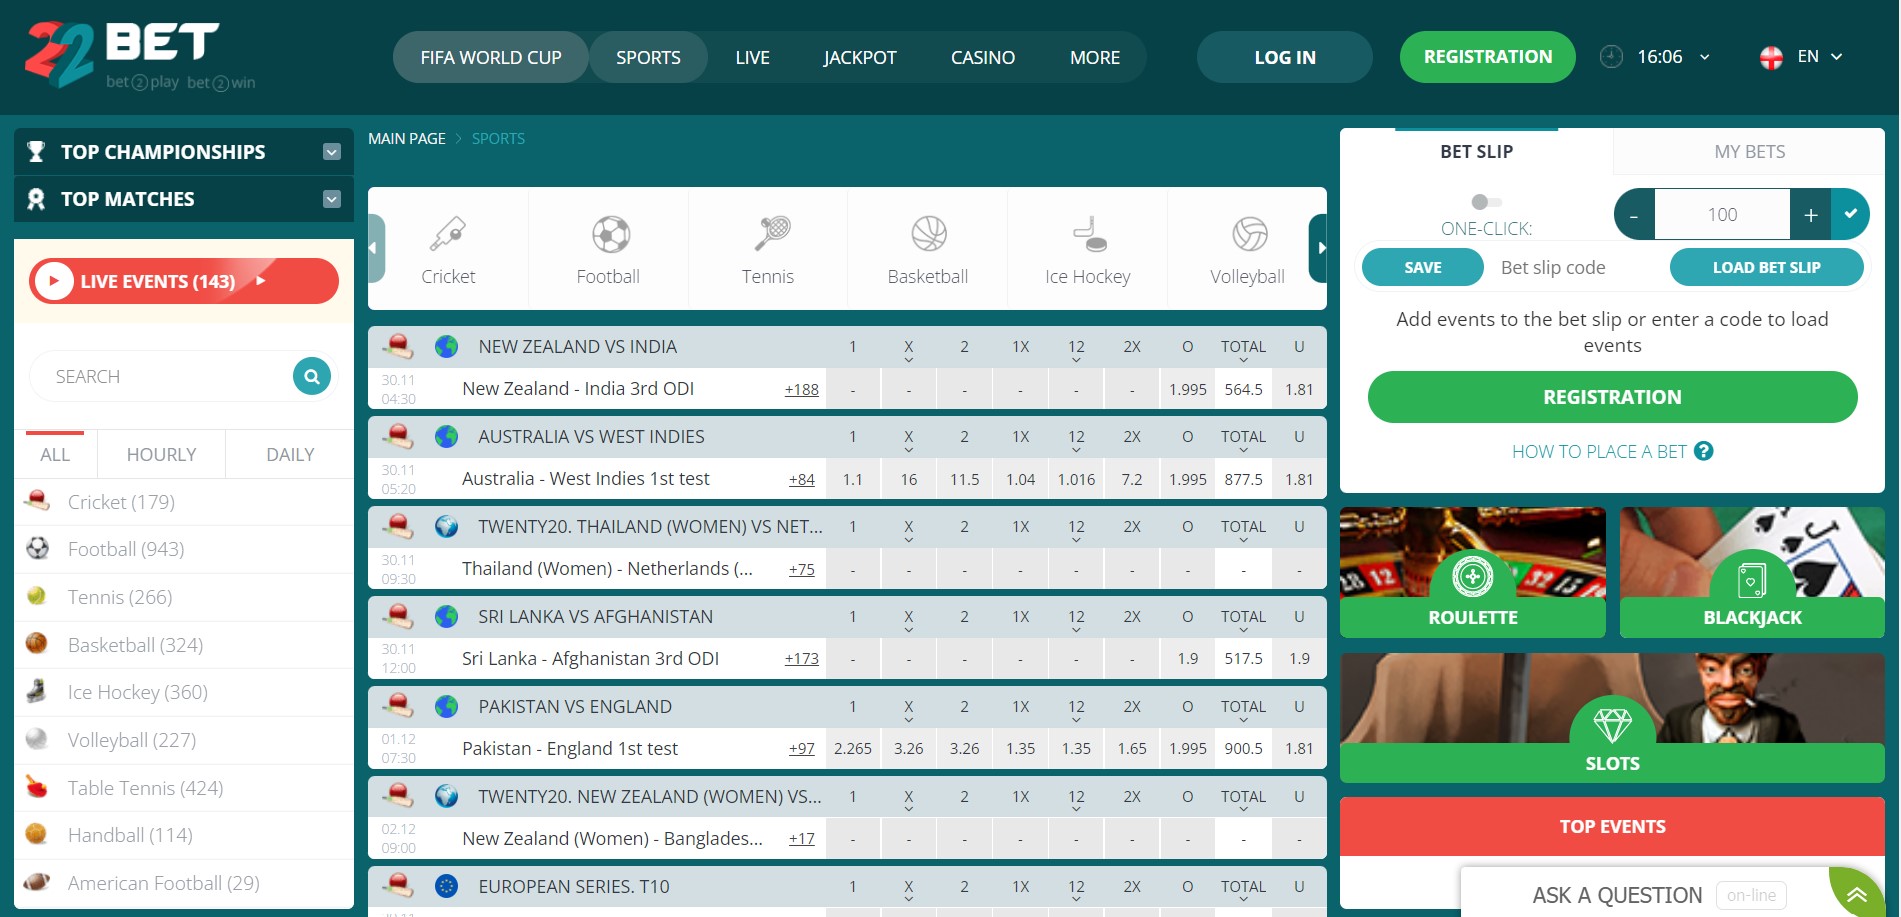Select odds 2.265 for Pakistan - England
Screen dimensions: 1901x917
(x=853, y=748)
